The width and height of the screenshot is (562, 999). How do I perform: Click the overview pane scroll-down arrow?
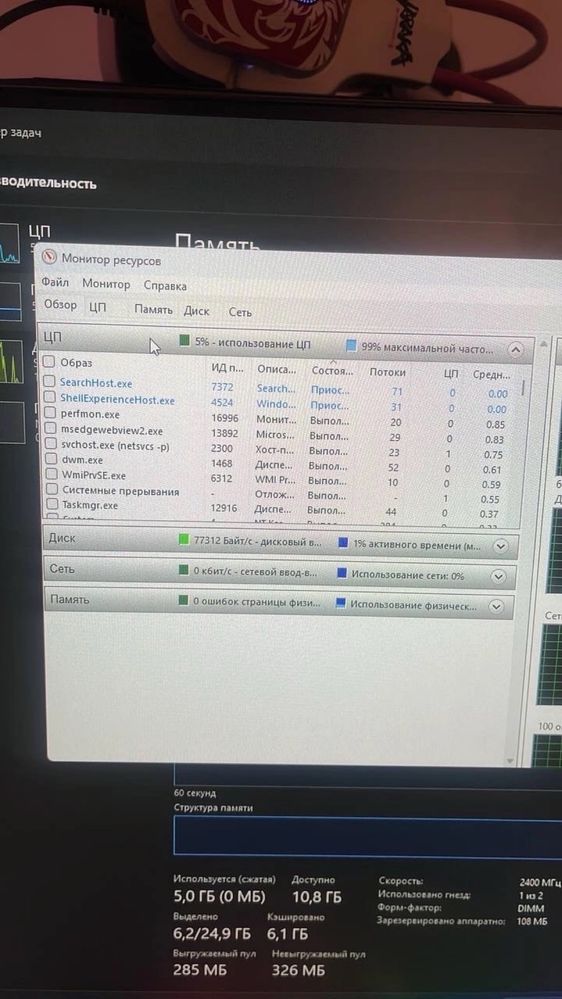(510, 761)
